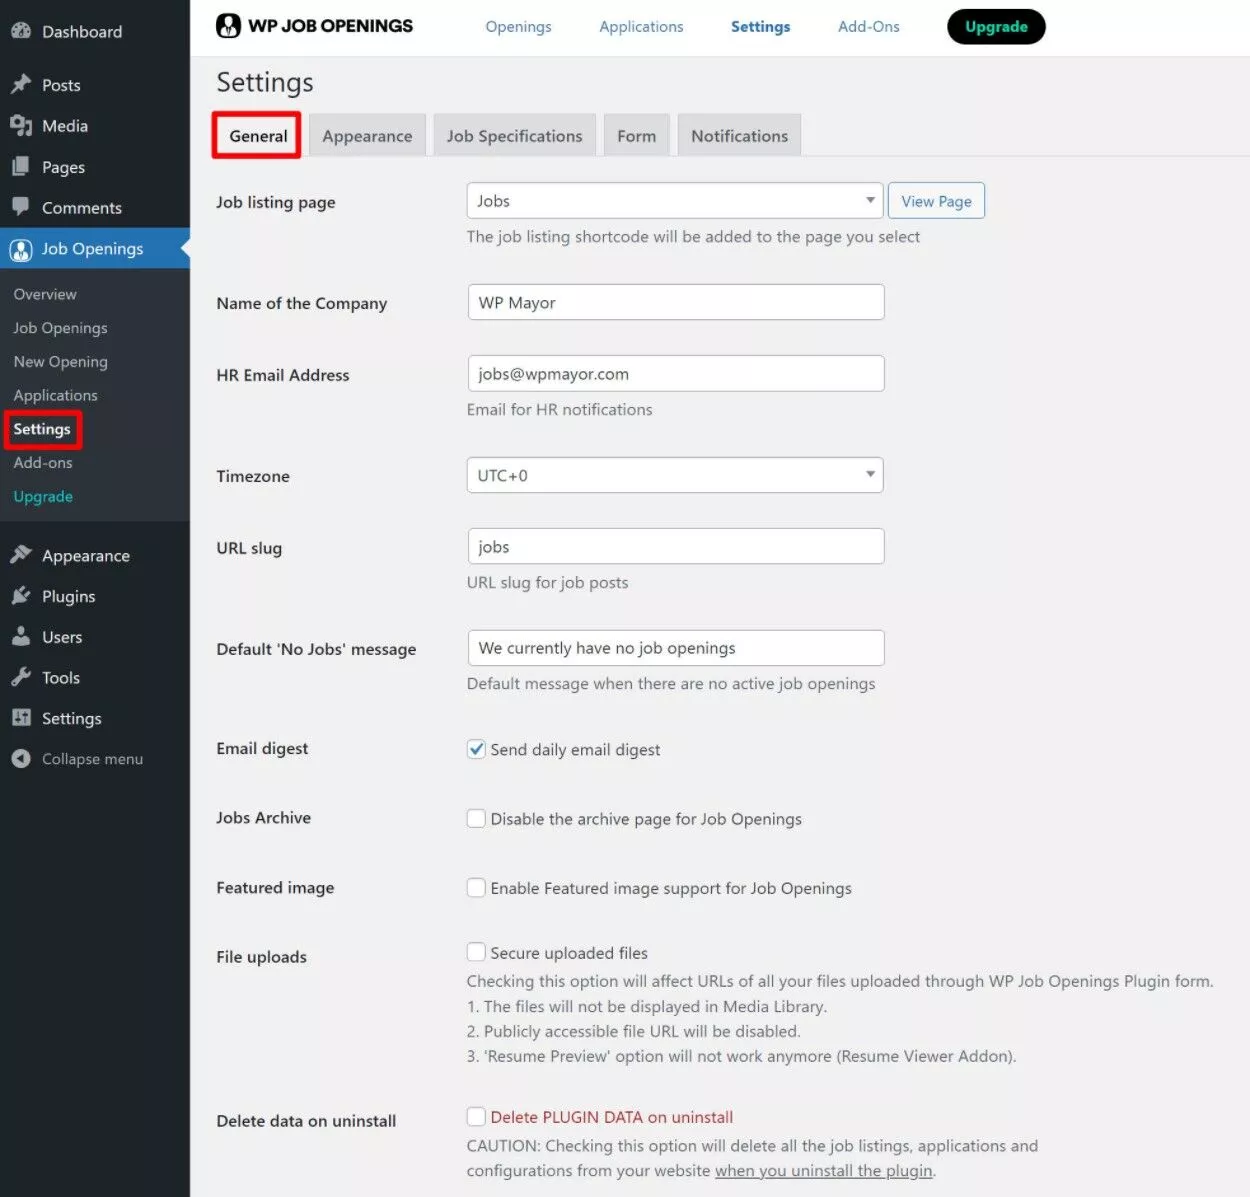Open Job Openings submenu item
1250x1197 pixels.
[x=60, y=328]
